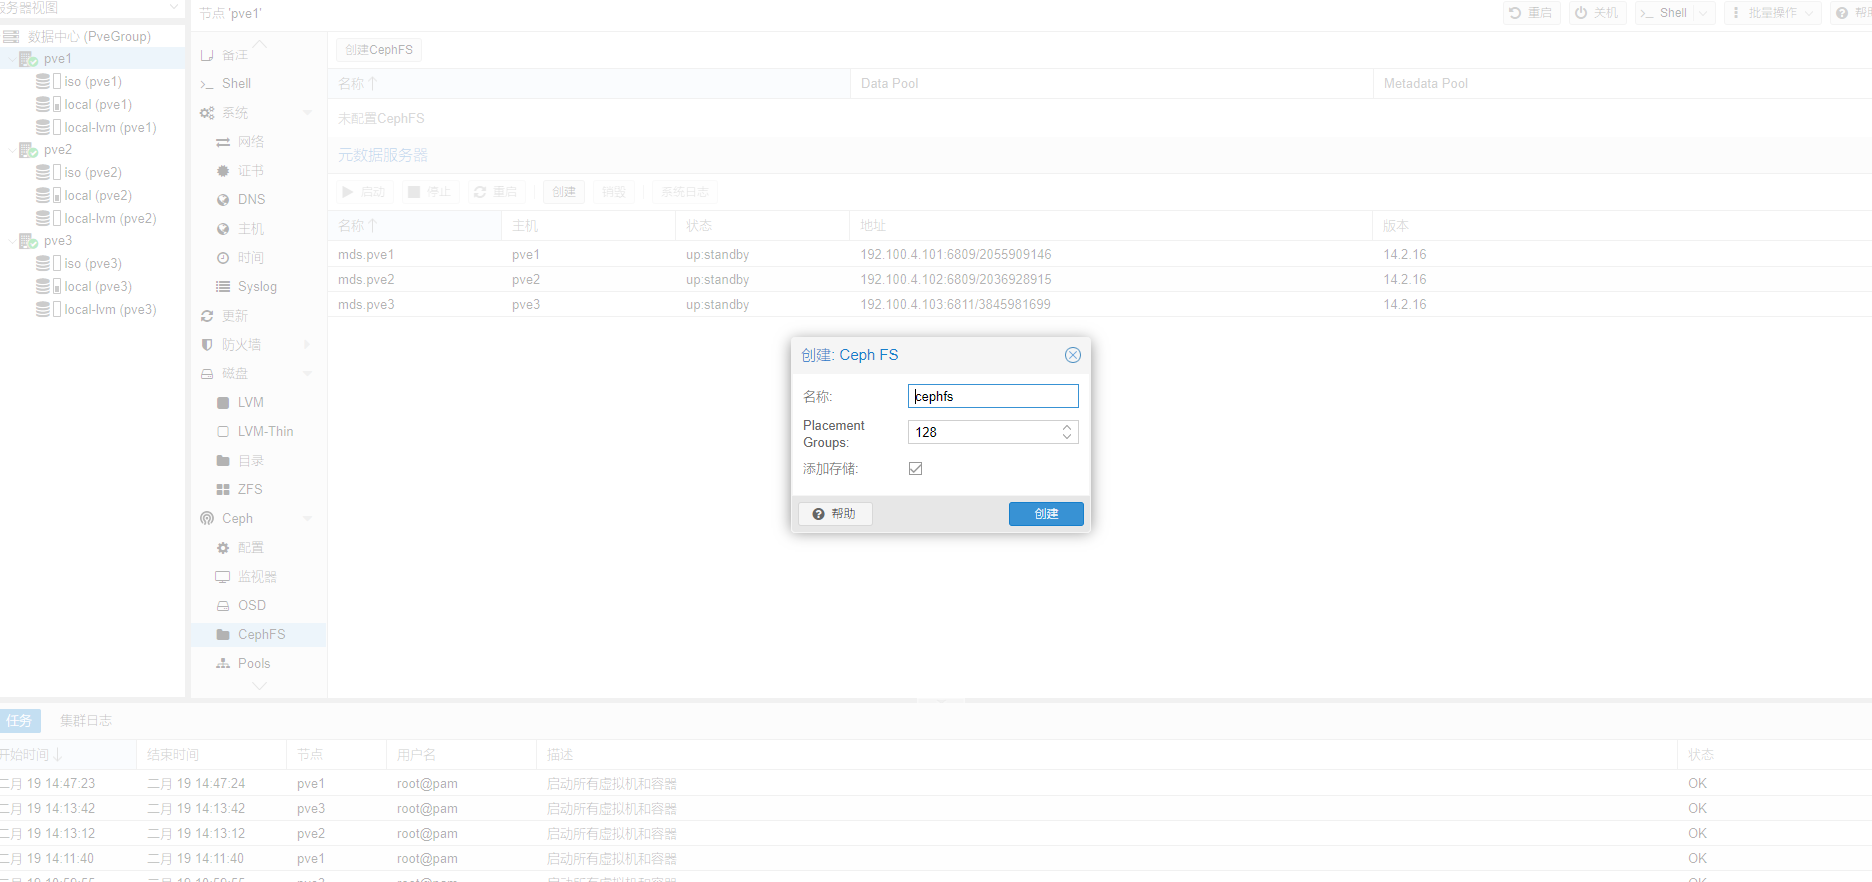This screenshot has height=882, width=1872.
Task: Confirm with the blue create button in dialog
Action: tap(1046, 513)
